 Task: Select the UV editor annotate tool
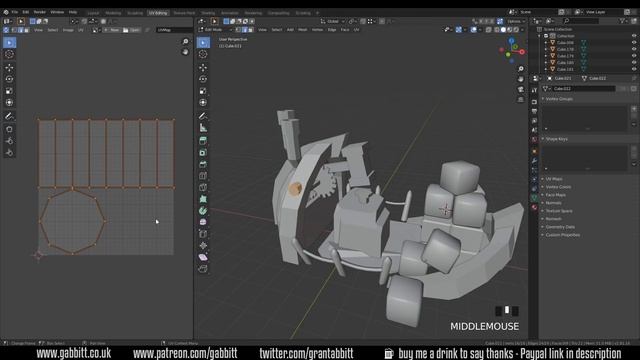(x=9, y=116)
